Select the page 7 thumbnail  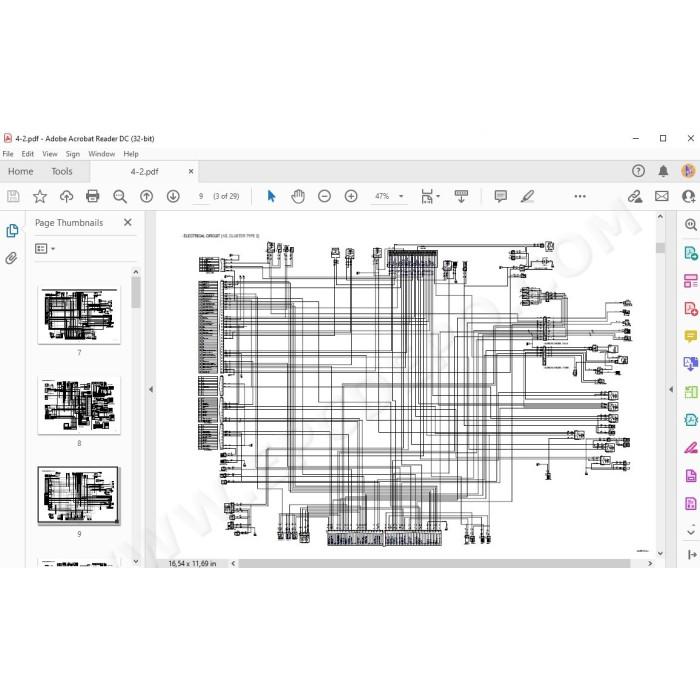point(79,316)
